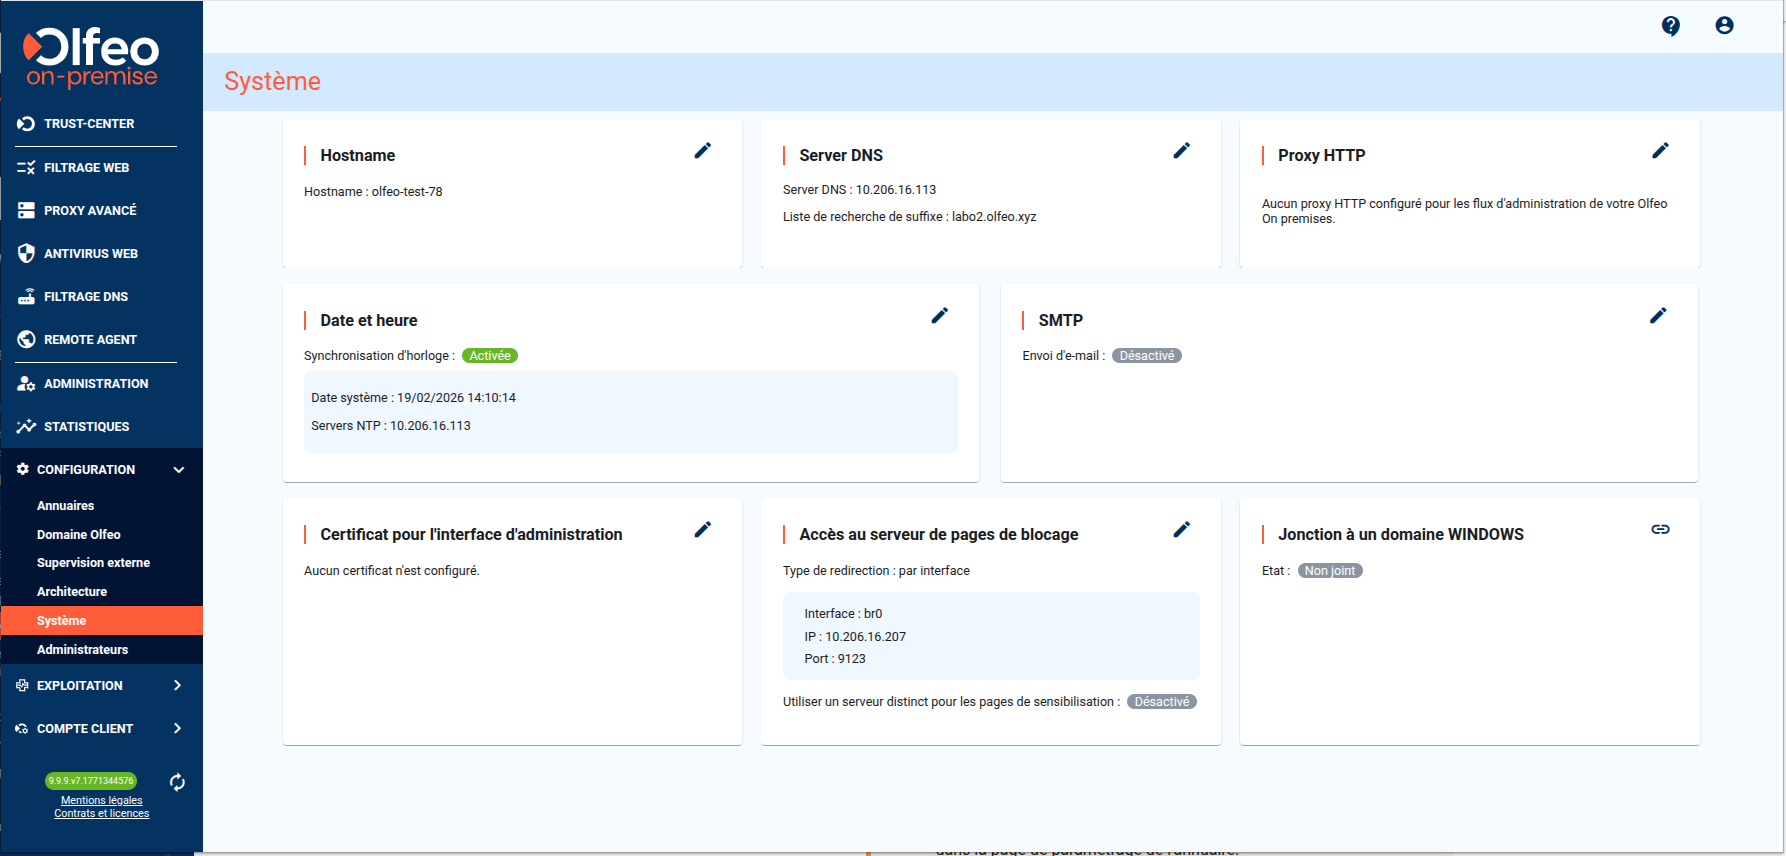This screenshot has width=1786, height=856.
Task: Click the green version number badge
Action: click(x=91, y=781)
